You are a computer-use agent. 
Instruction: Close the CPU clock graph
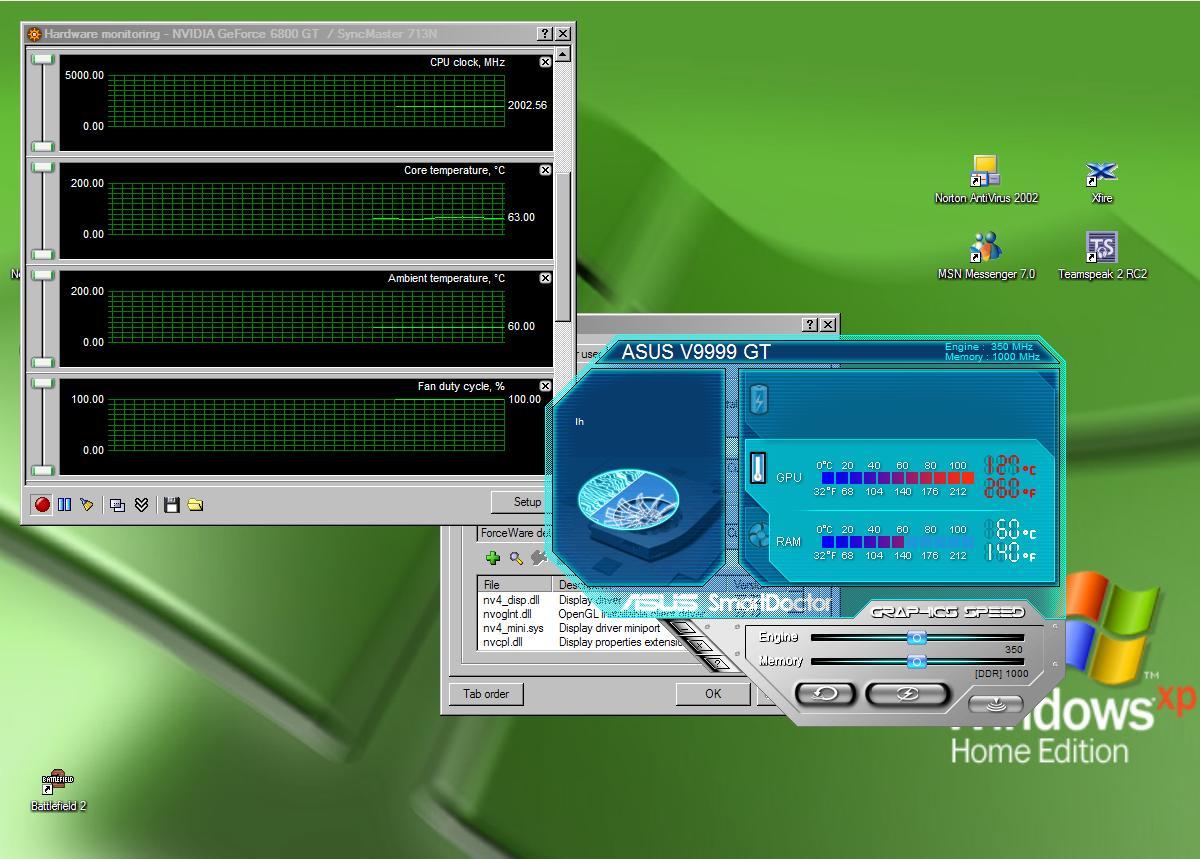[545, 62]
